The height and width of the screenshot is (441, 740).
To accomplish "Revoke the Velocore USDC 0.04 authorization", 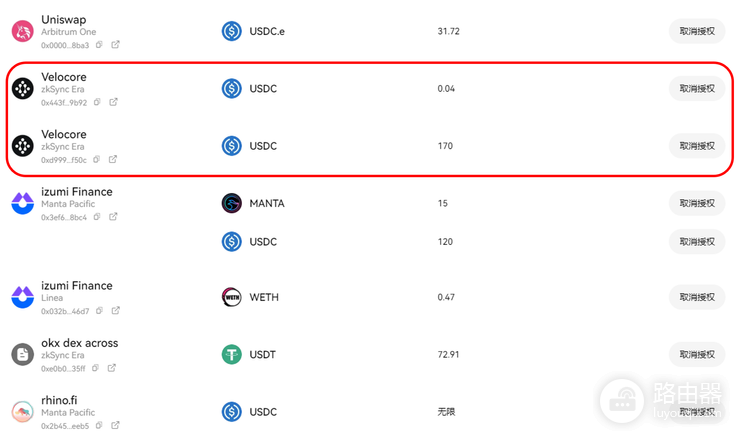I will (x=697, y=89).
